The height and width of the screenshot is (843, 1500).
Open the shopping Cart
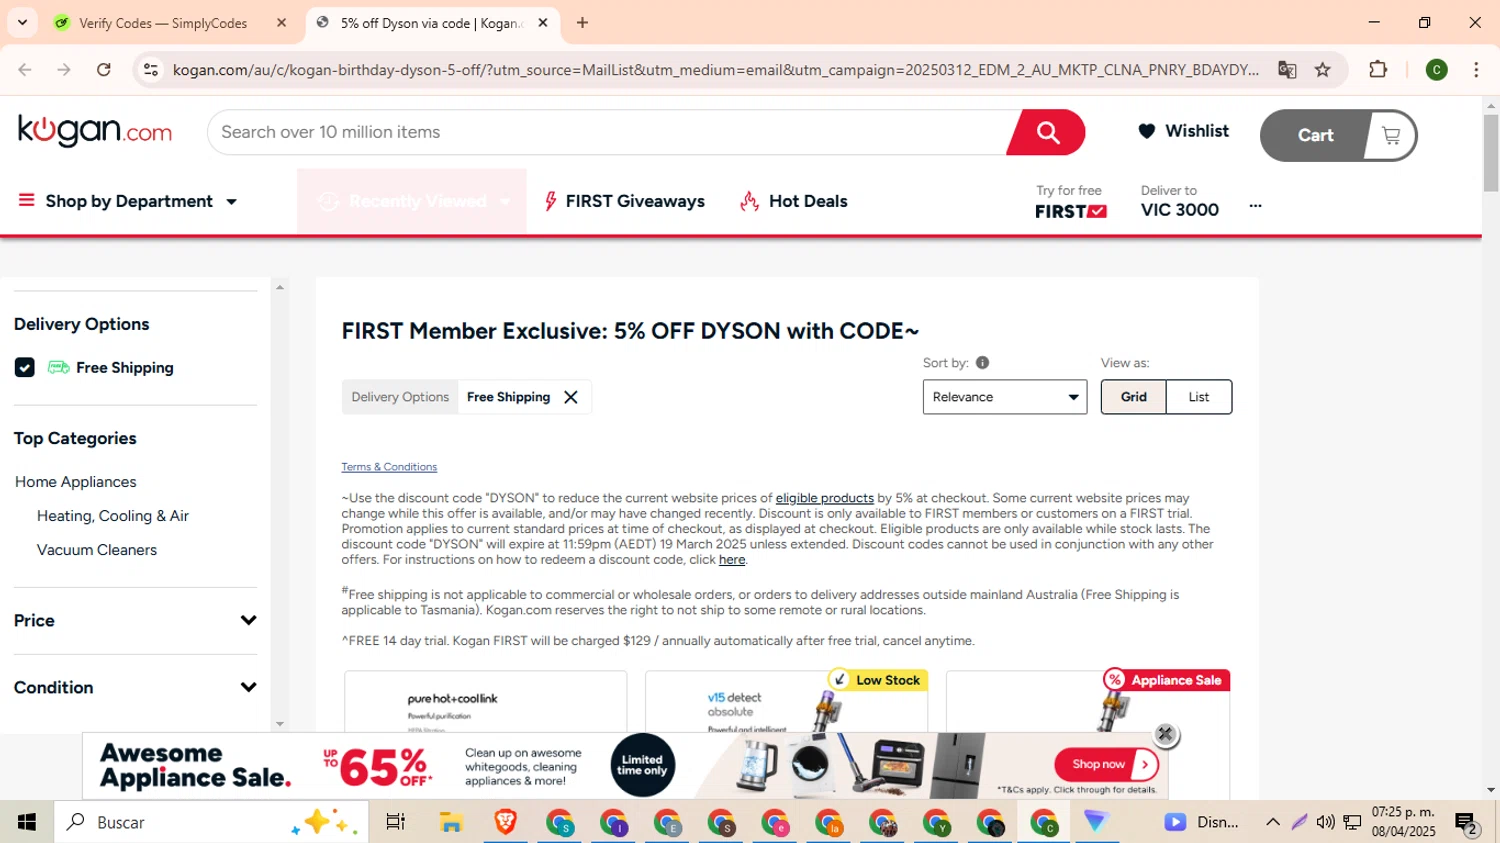coord(1339,135)
